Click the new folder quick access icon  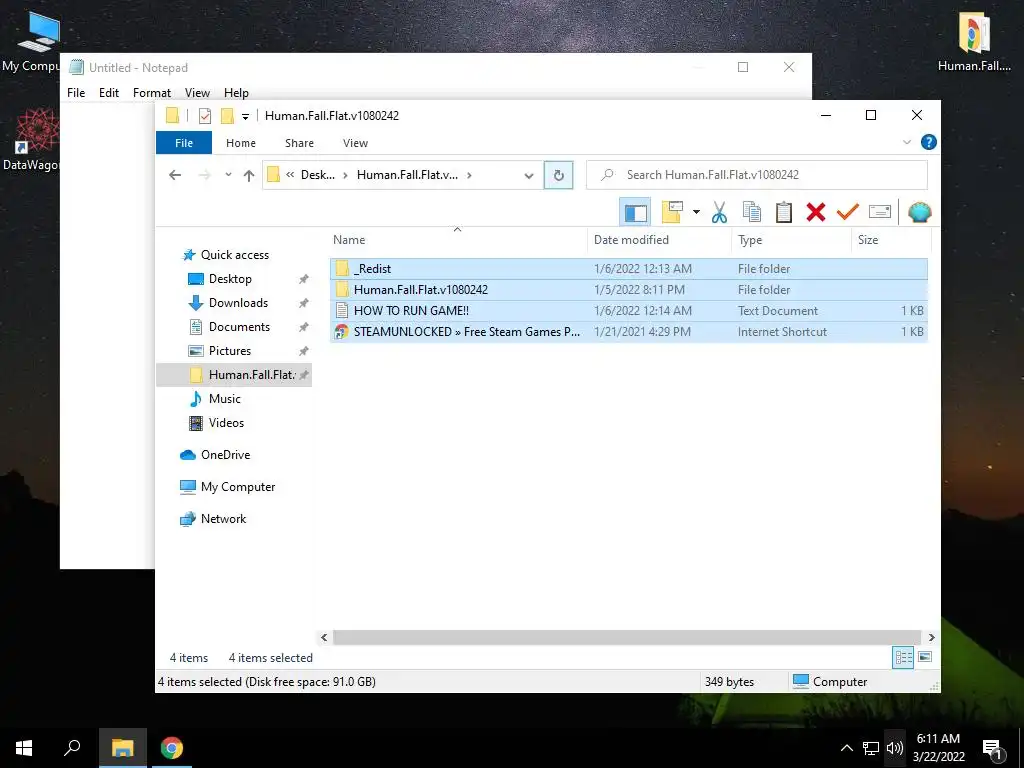click(x=227, y=116)
